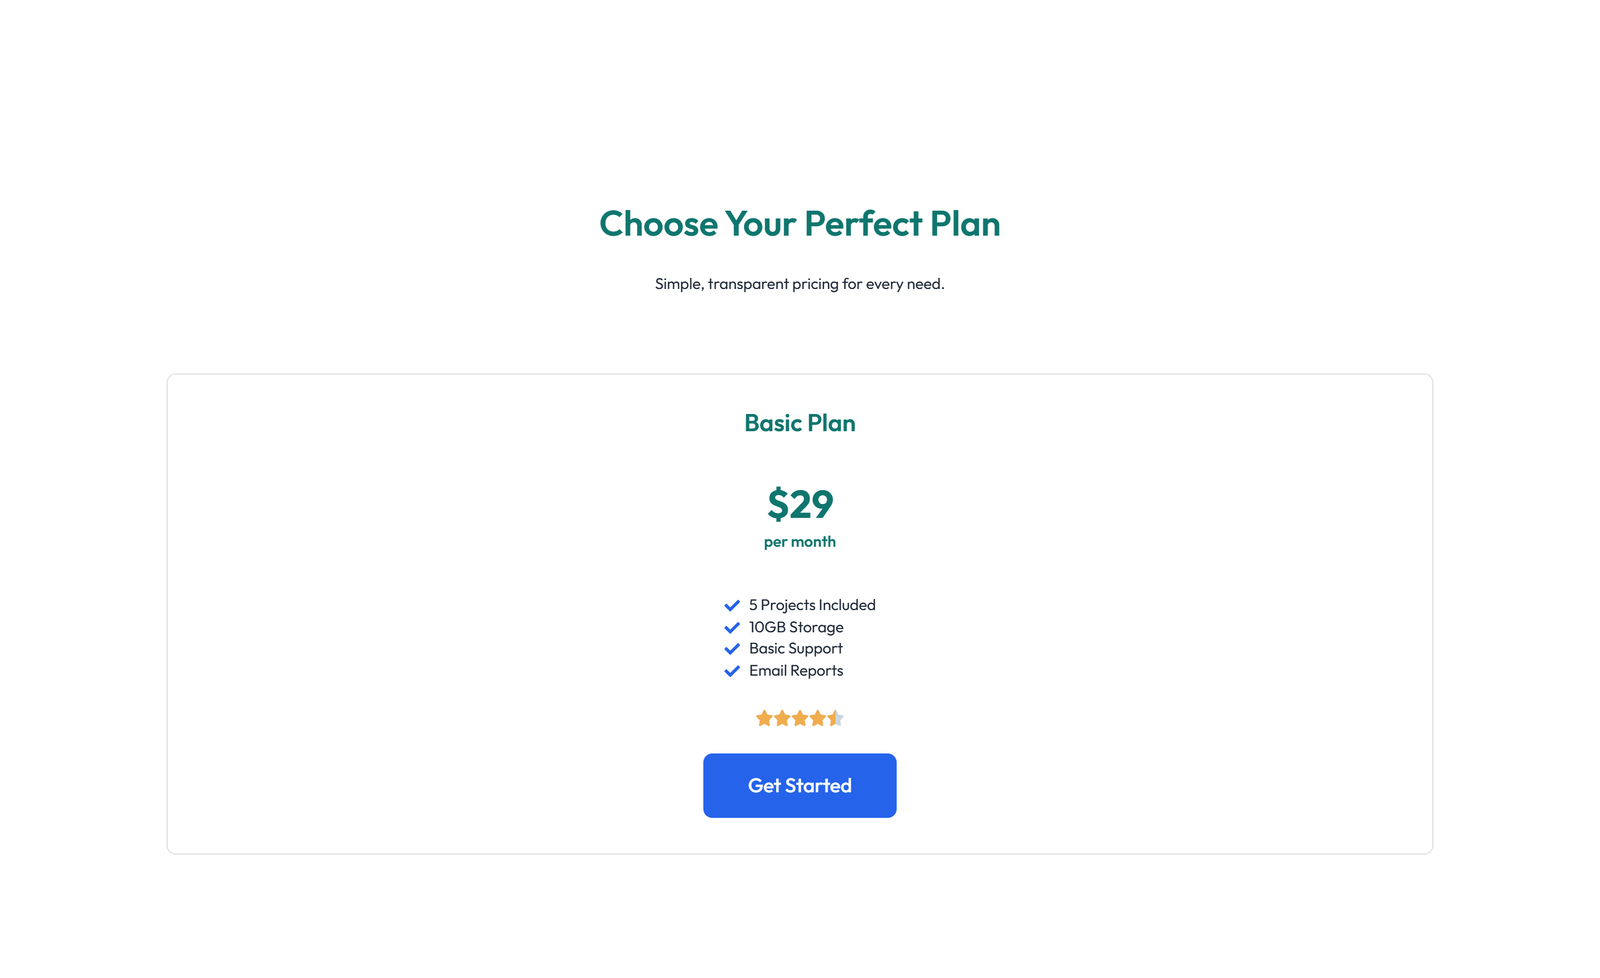
Task: Click the Basic Plan title
Action: tap(799, 423)
